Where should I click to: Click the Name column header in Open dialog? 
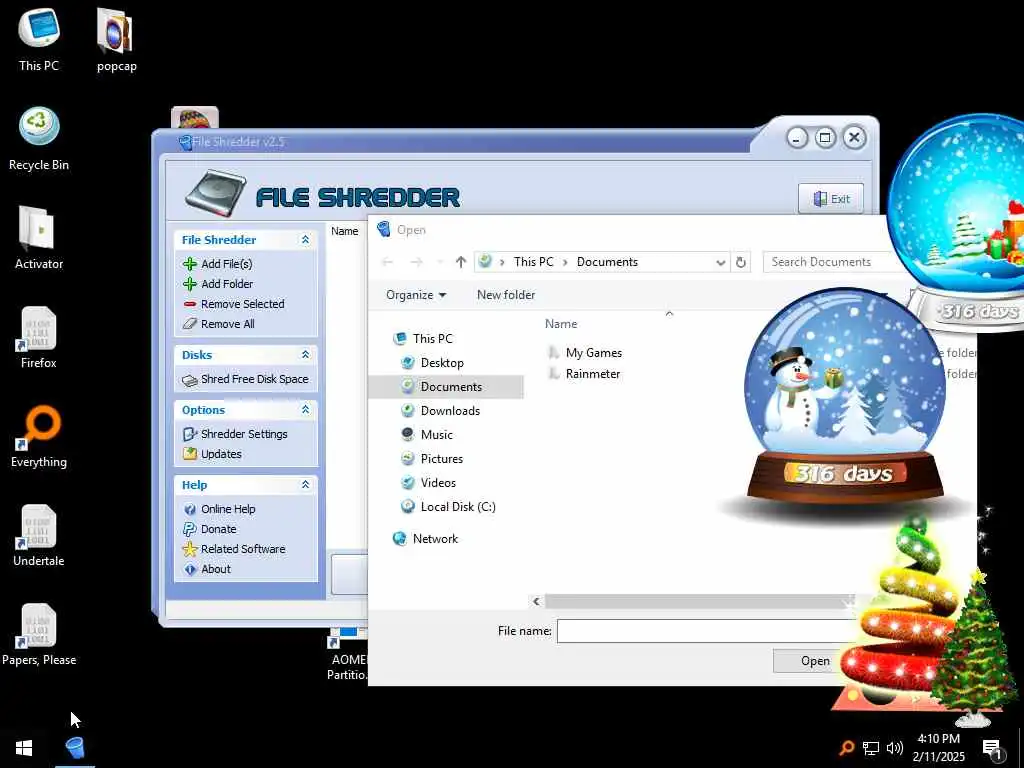pos(561,324)
